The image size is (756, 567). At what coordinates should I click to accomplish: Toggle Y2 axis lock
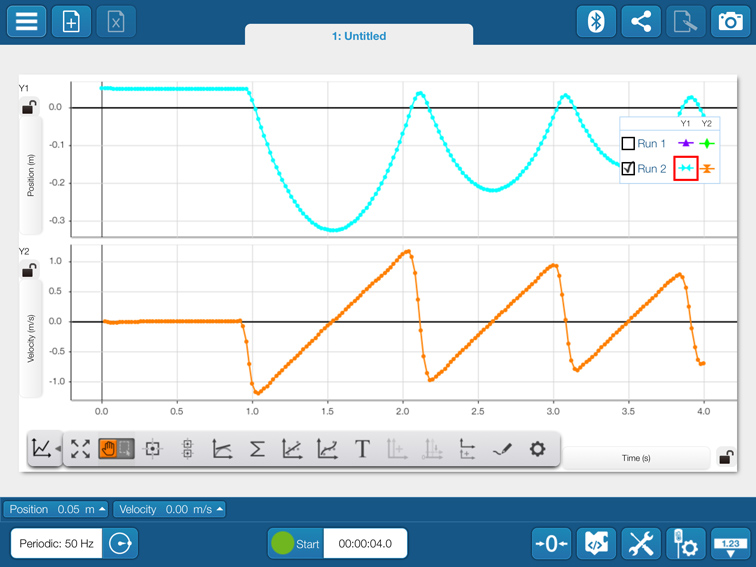click(x=29, y=270)
